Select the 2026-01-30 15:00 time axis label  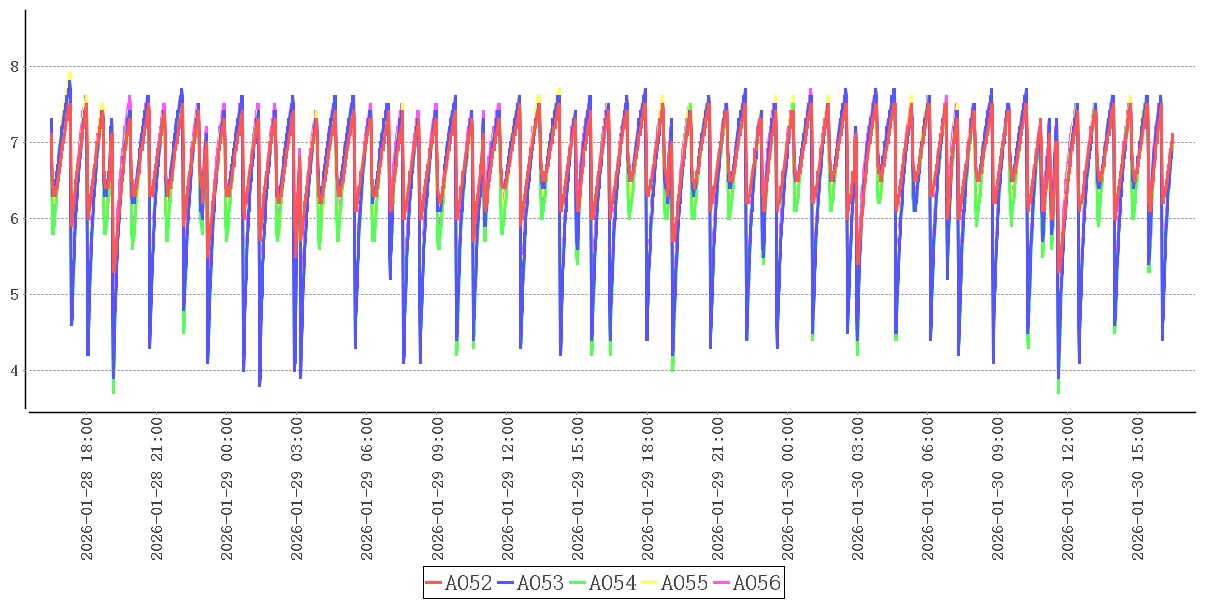coord(1138,490)
